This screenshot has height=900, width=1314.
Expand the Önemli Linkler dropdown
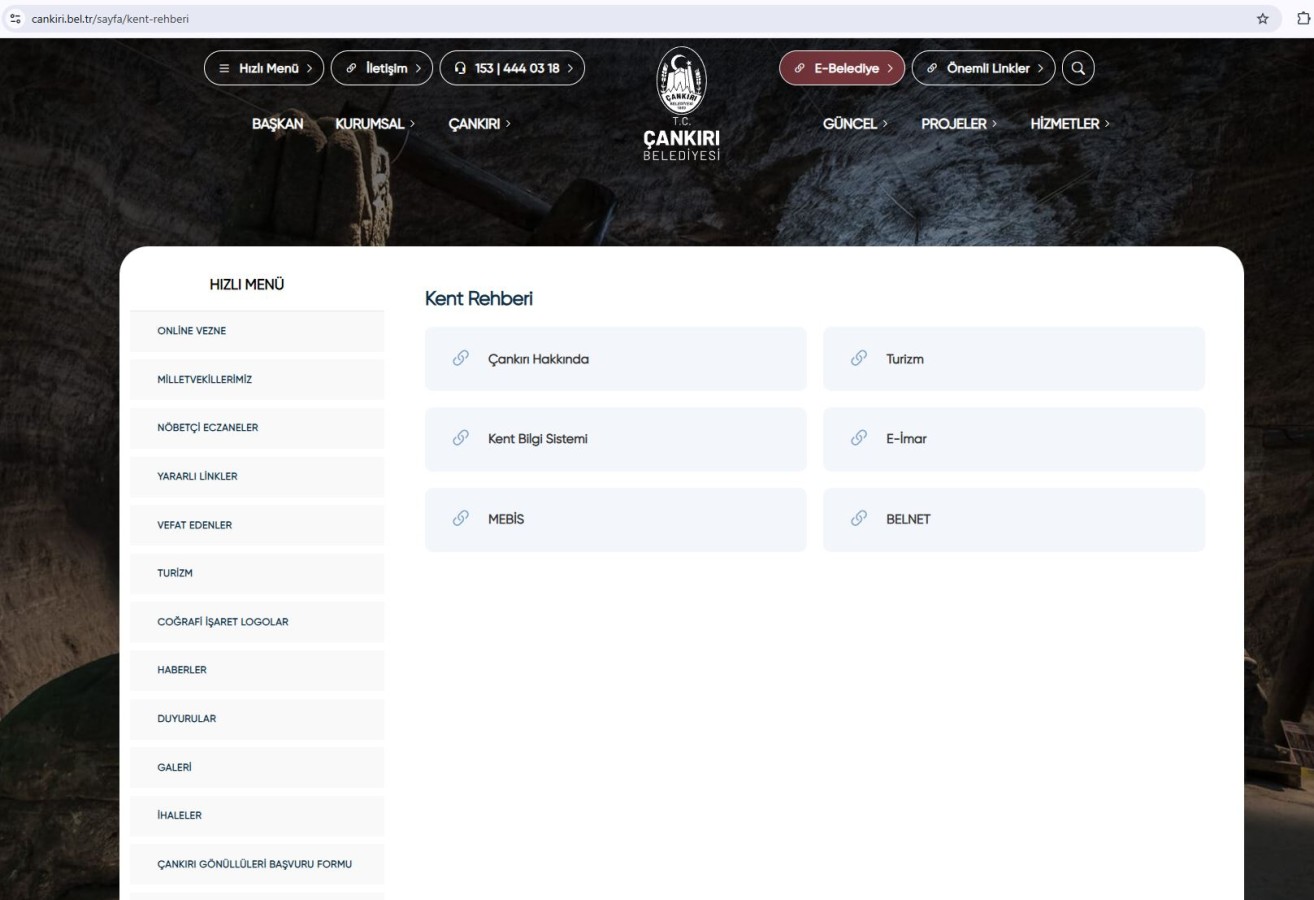pyautogui.click(x=983, y=68)
